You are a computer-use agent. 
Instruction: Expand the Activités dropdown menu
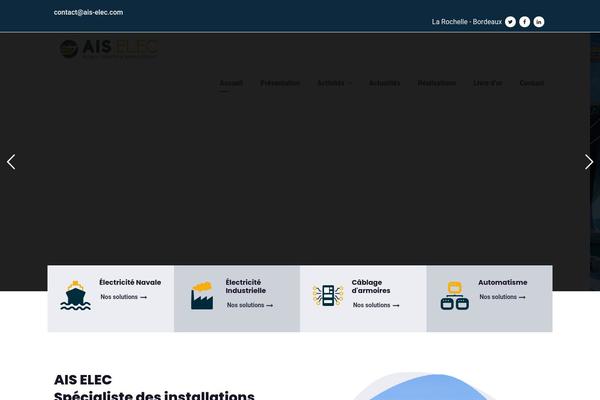pyautogui.click(x=334, y=83)
